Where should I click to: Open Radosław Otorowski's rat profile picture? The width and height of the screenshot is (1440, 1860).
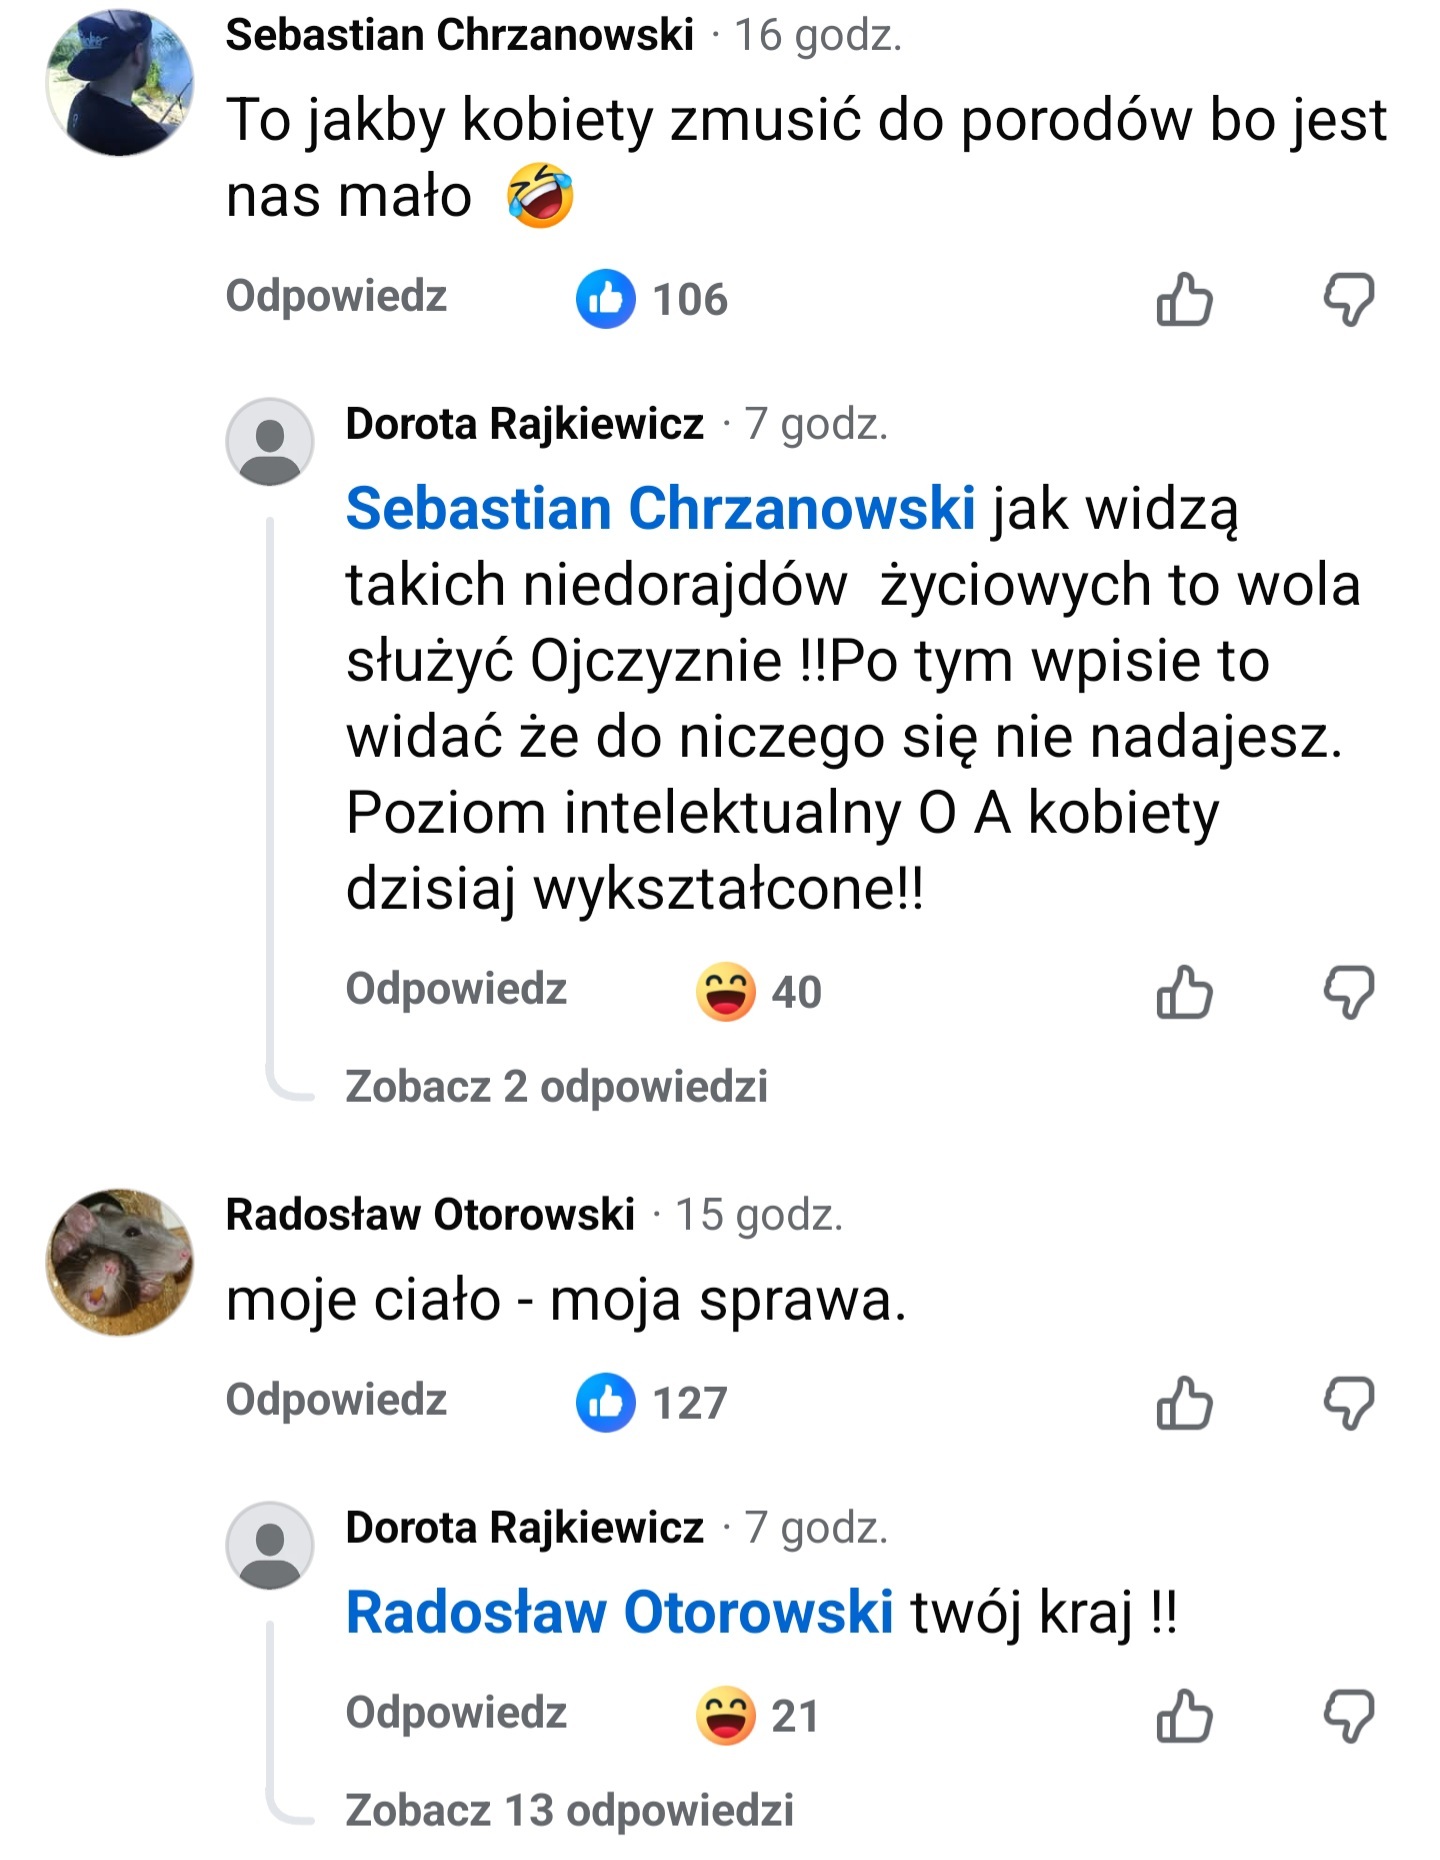(120, 1262)
